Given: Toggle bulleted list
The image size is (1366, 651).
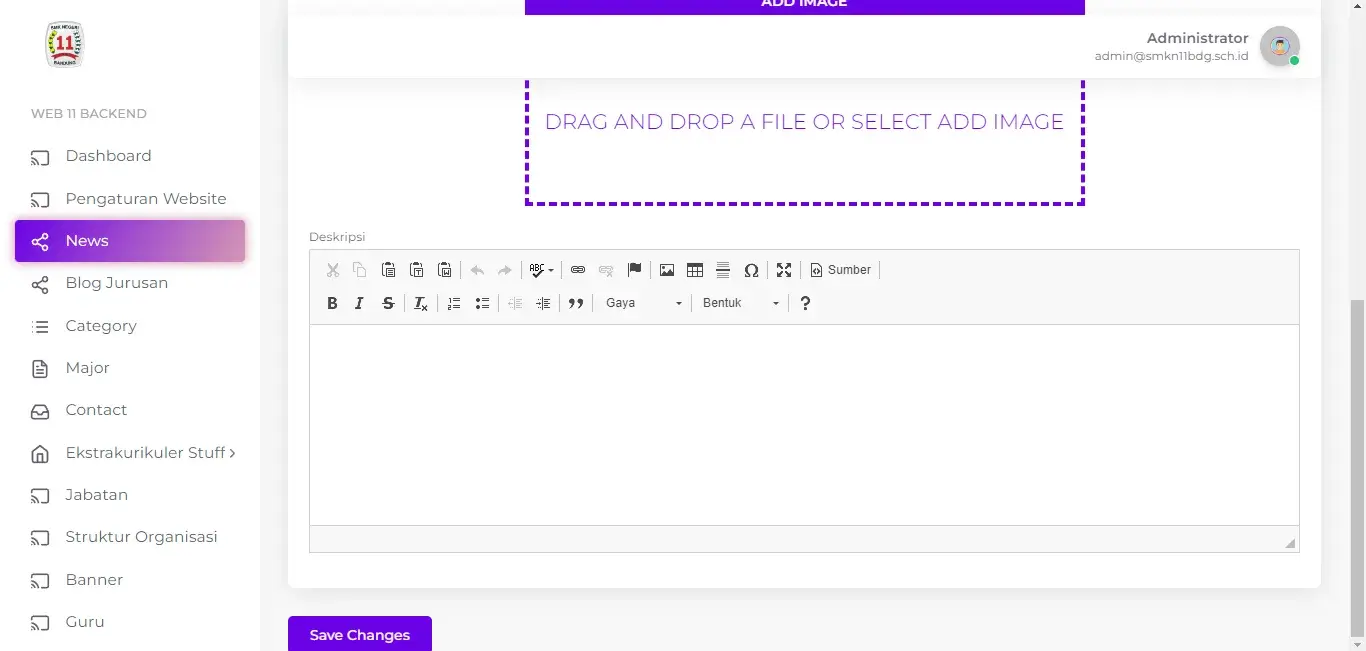Looking at the screenshot, I should (x=482, y=303).
